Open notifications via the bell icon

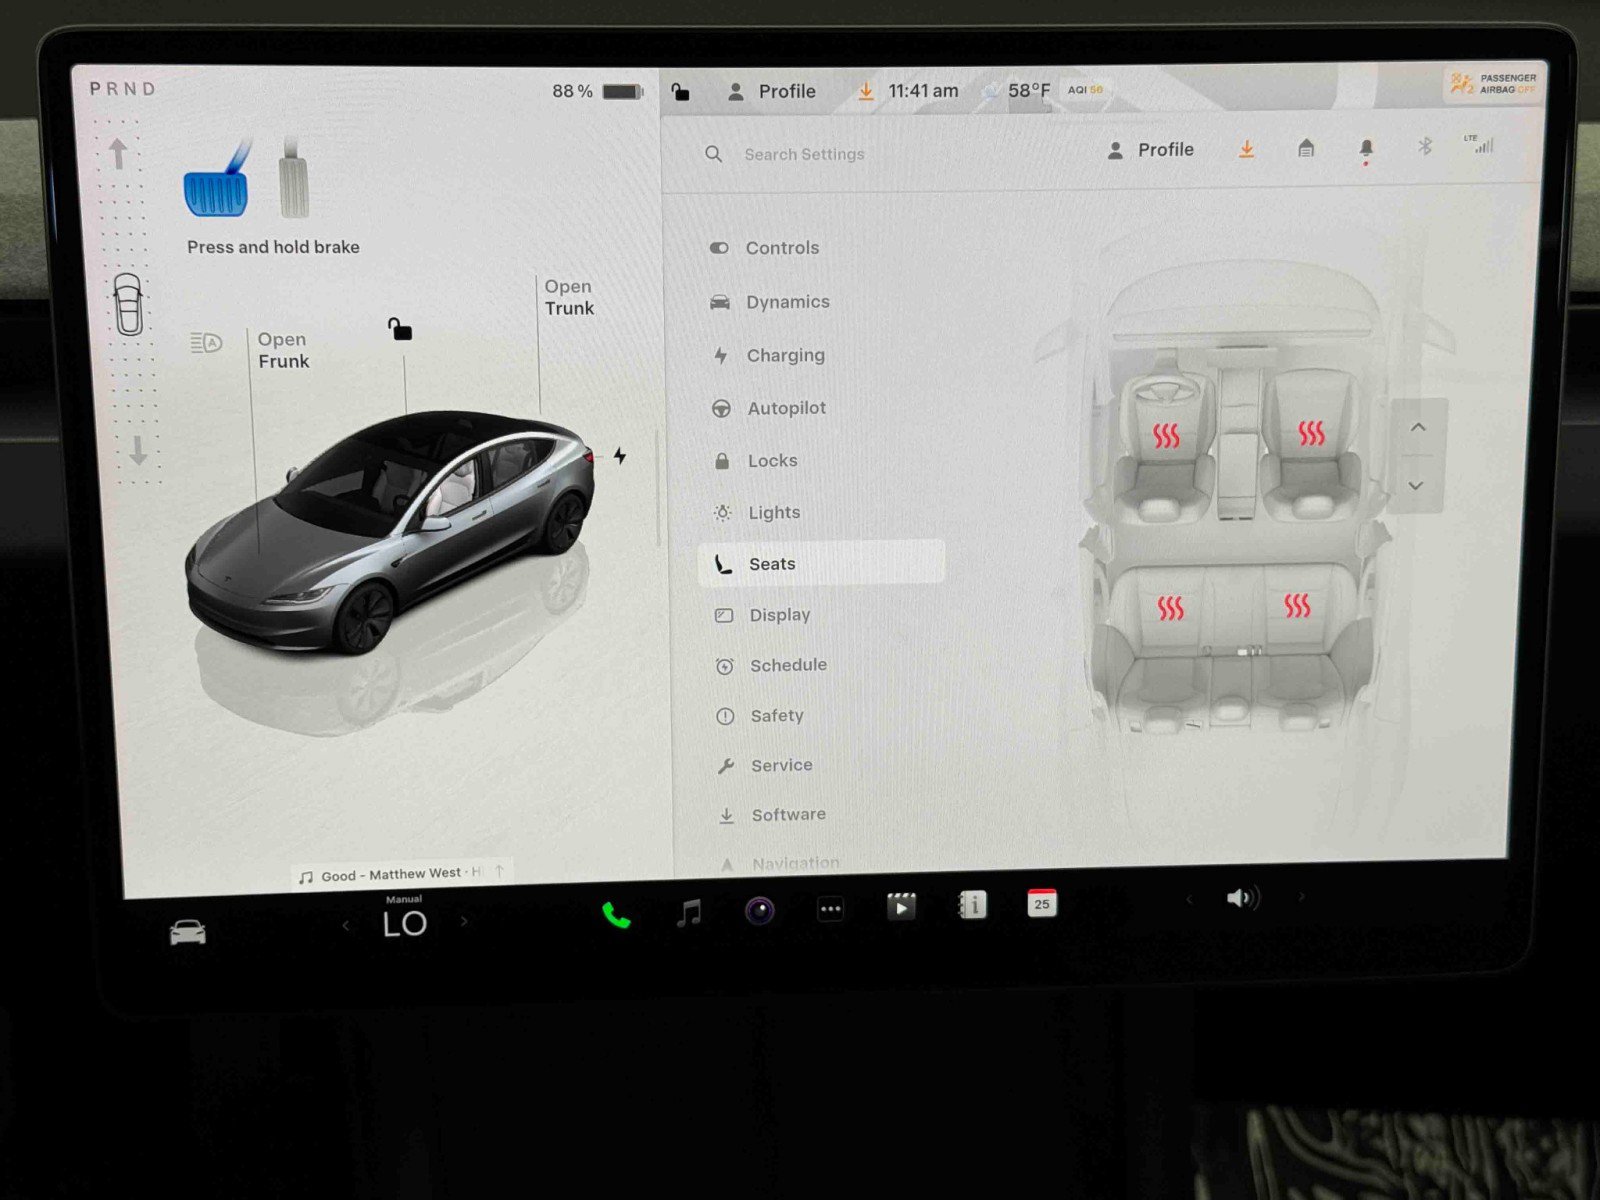(x=1366, y=149)
